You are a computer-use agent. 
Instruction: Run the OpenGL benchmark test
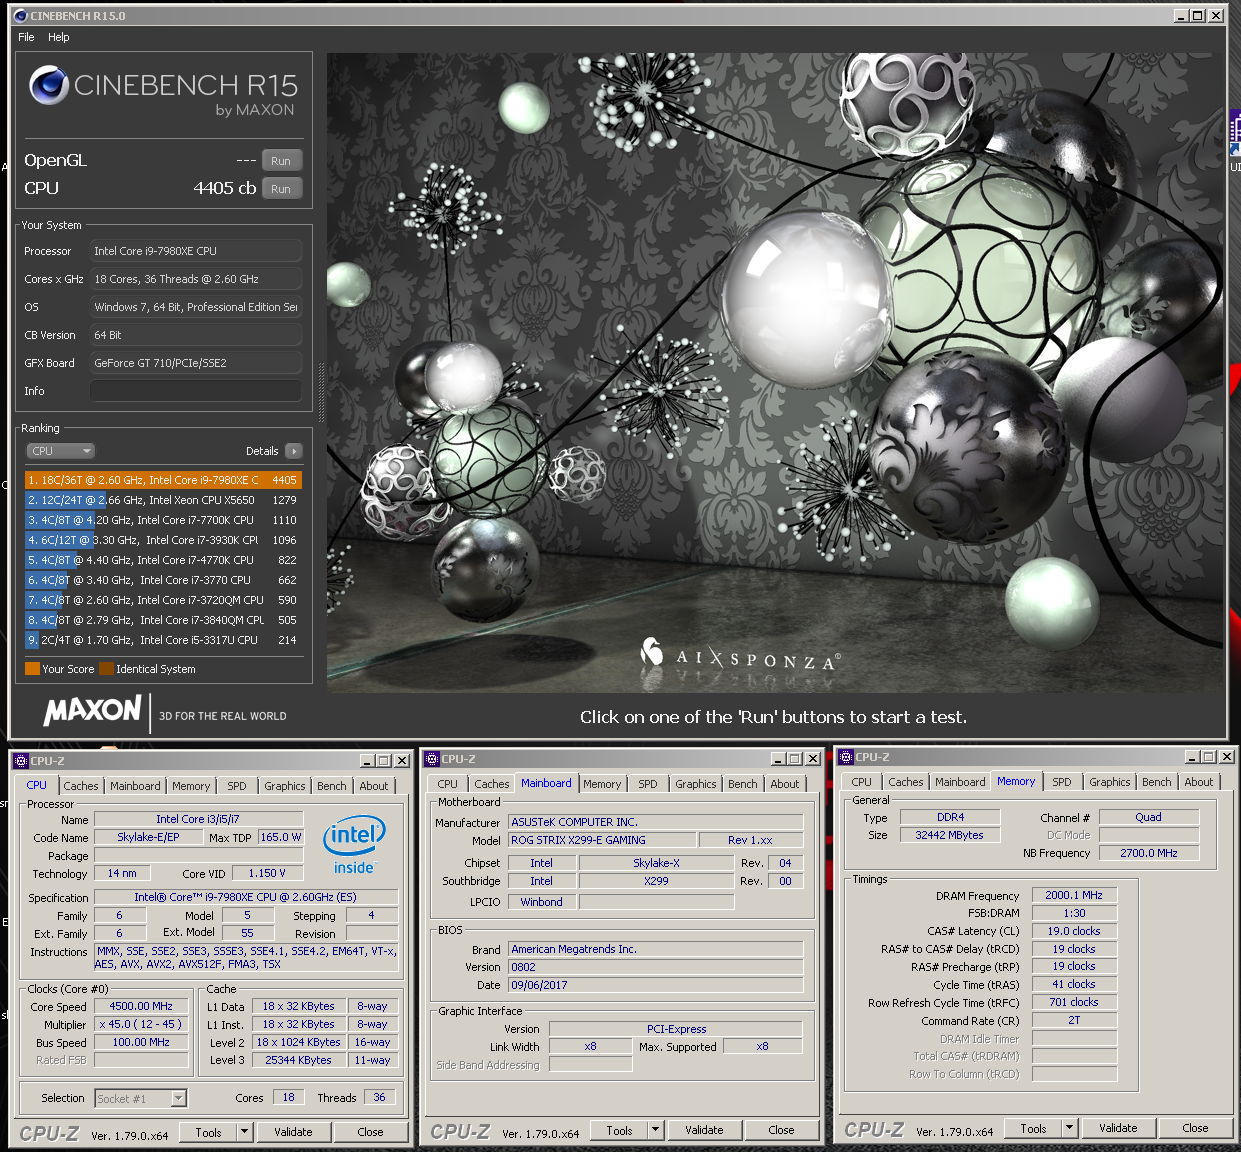tap(281, 161)
